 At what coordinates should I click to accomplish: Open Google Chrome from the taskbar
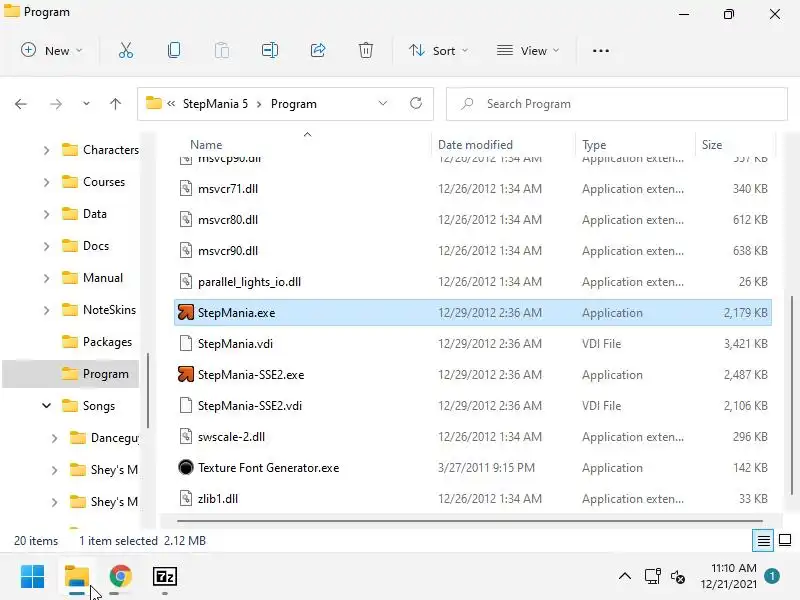click(120, 577)
